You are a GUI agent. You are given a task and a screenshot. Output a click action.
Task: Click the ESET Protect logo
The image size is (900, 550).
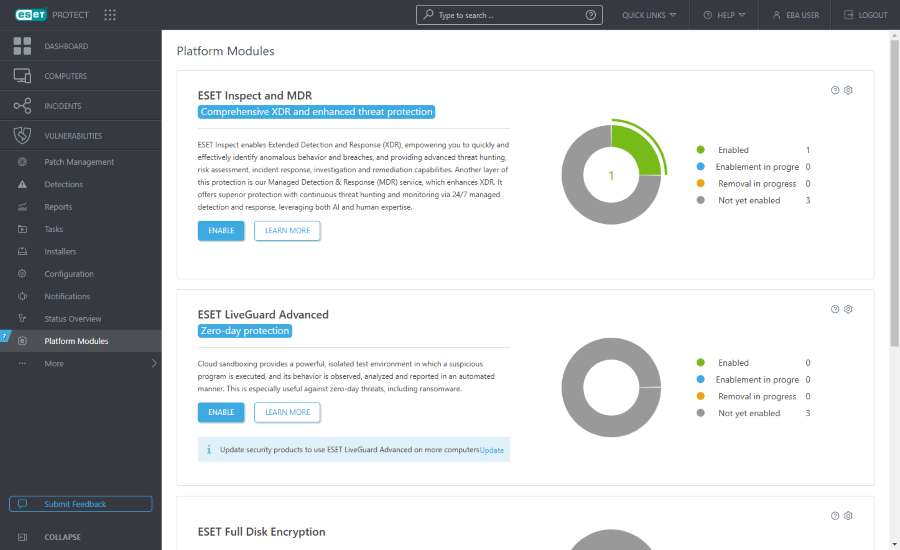click(x=52, y=15)
